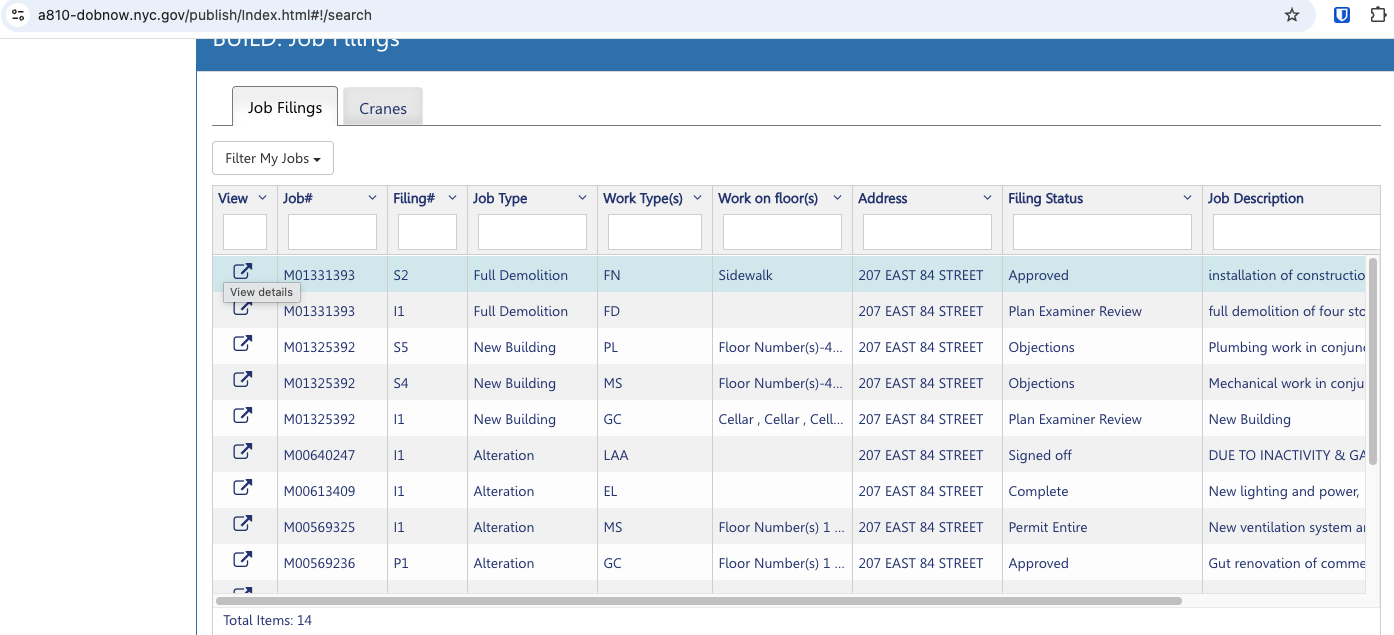The width and height of the screenshot is (1394, 635).
Task: Sort by the Job Description column header
Action: tap(1256, 198)
